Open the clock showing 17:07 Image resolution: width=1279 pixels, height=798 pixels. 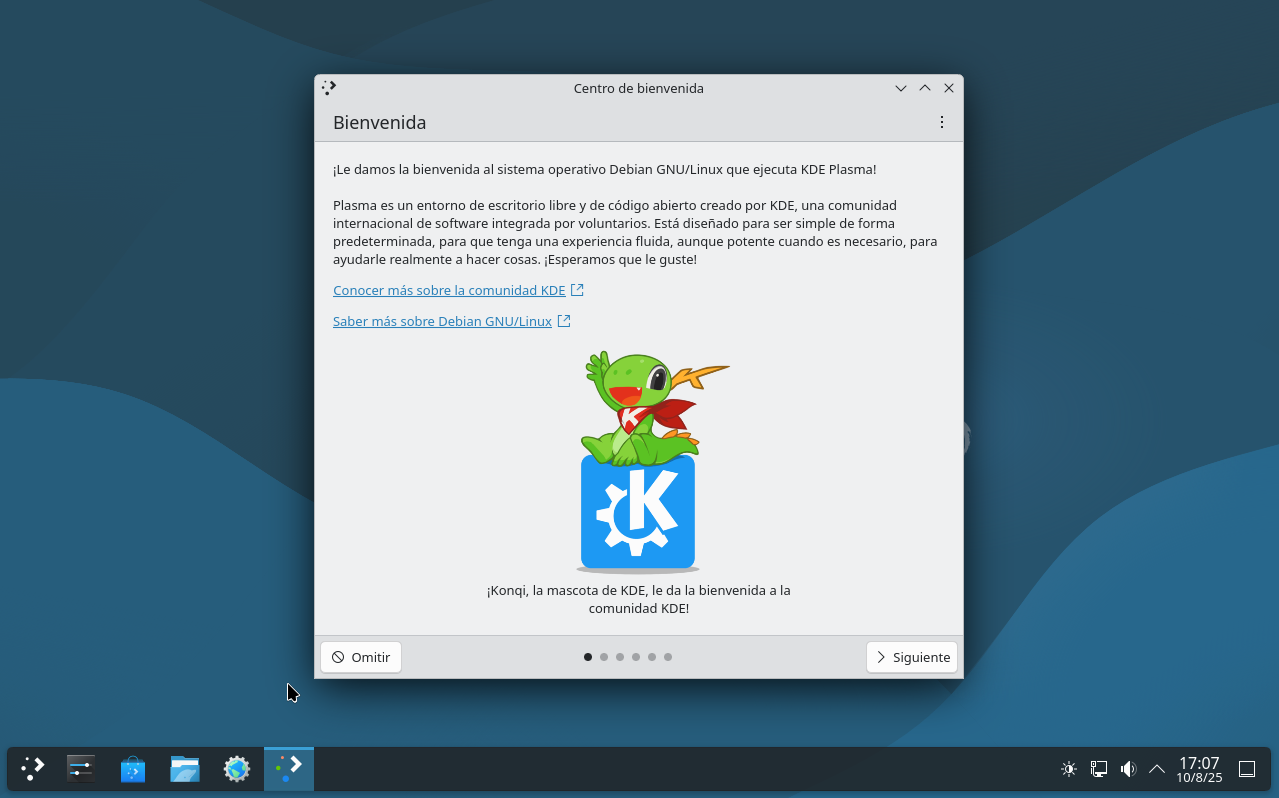click(x=1199, y=769)
